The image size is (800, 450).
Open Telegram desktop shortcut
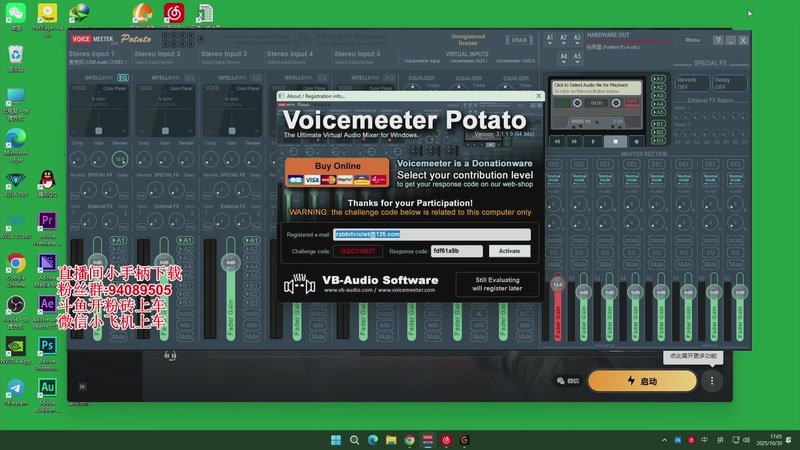coord(16,392)
